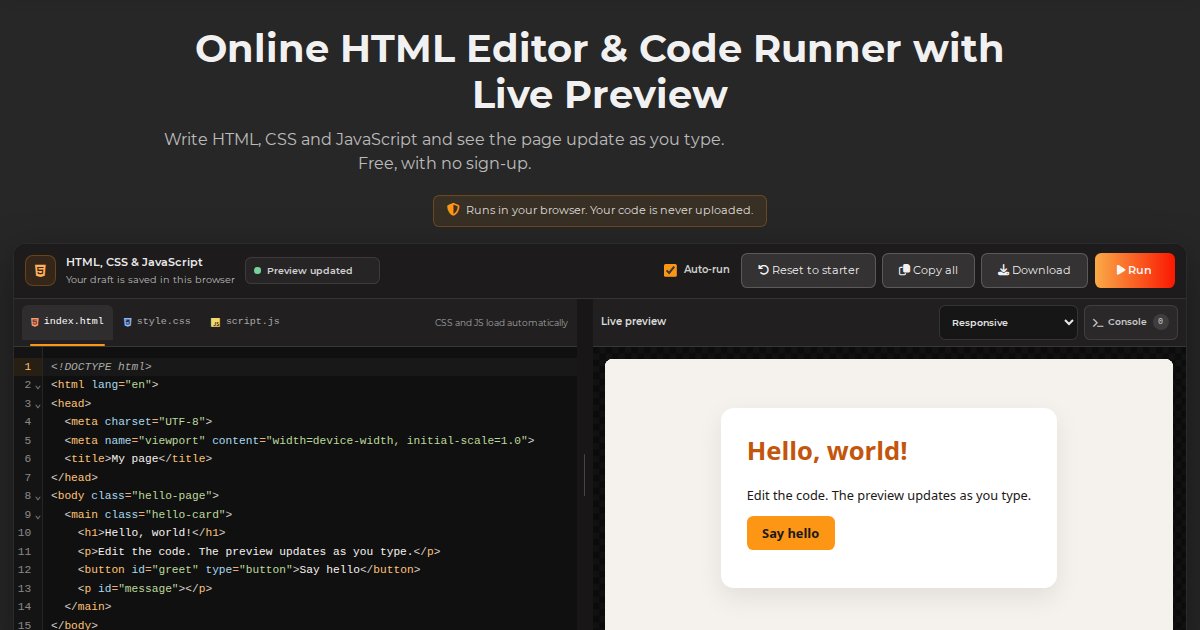Click the green status dot beside Preview updated
This screenshot has height=630, width=1200.
coord(257,271)
